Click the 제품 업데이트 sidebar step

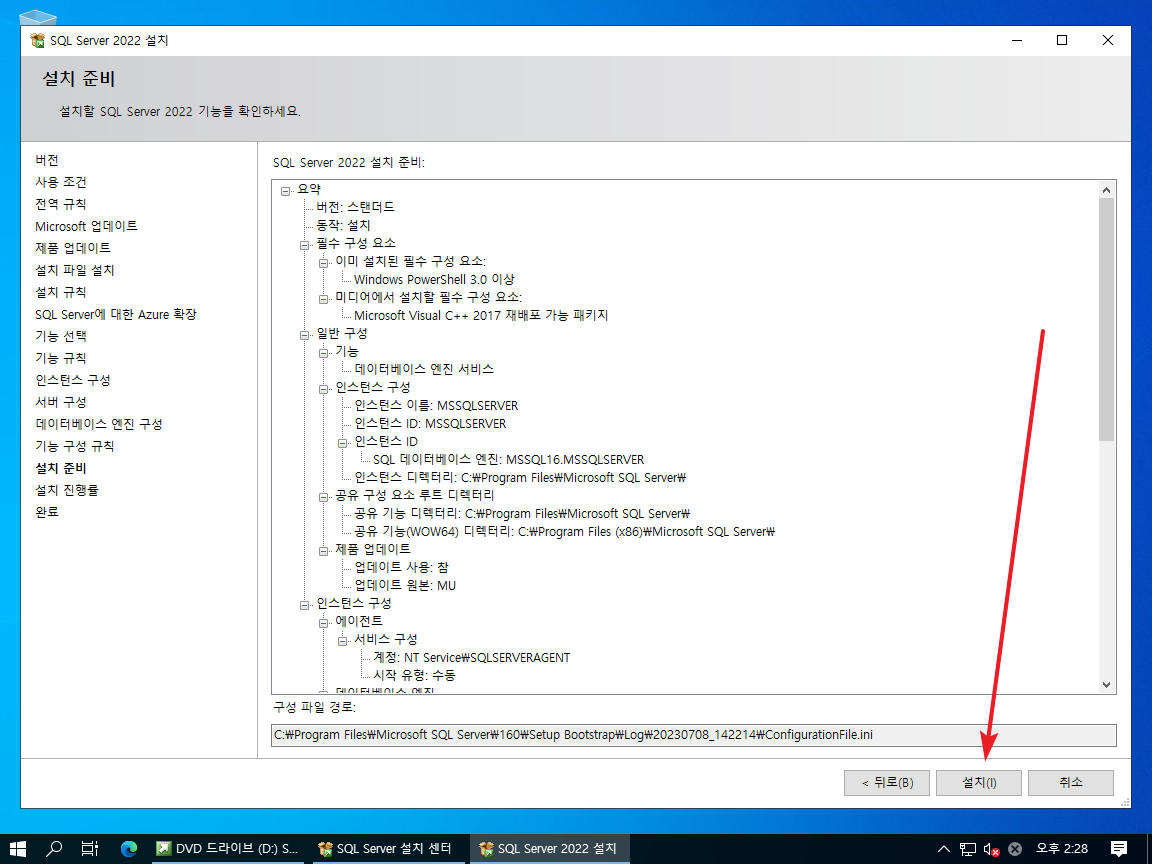coord(73,248)
